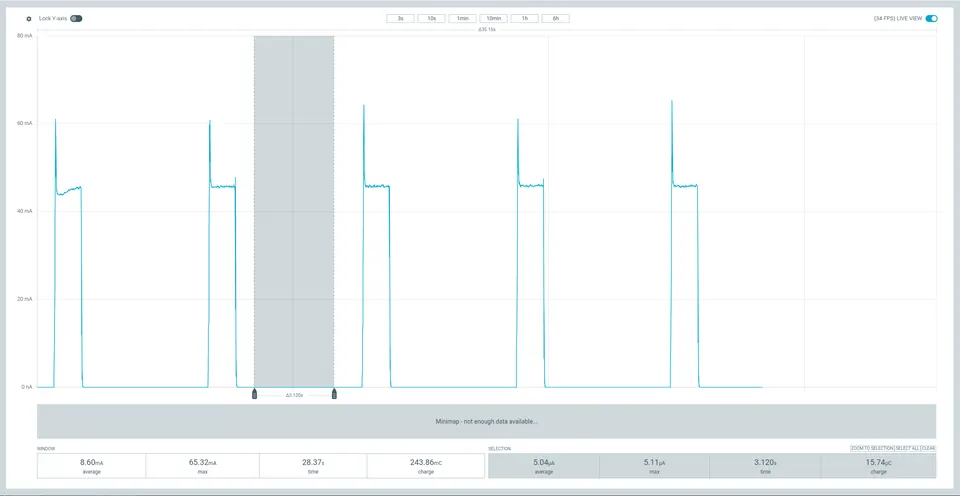Viewport: 960px width, 496px height.
Task: Click the SELECTION section heading
Action: click(x=499, y=449)
